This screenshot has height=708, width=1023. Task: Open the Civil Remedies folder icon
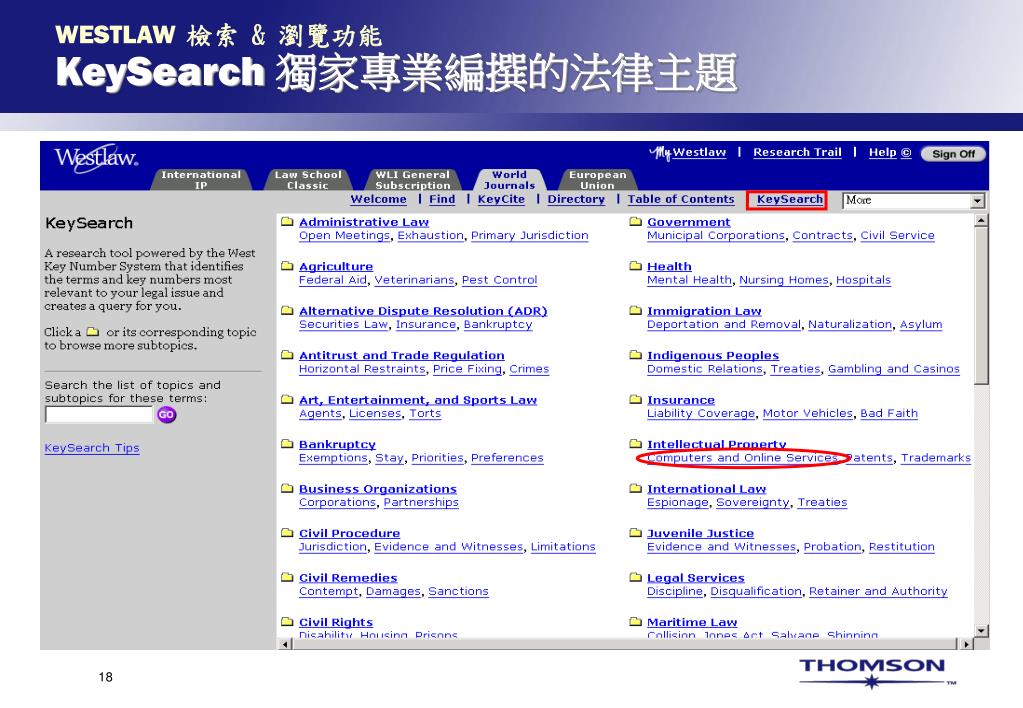[x=287, y=577]
